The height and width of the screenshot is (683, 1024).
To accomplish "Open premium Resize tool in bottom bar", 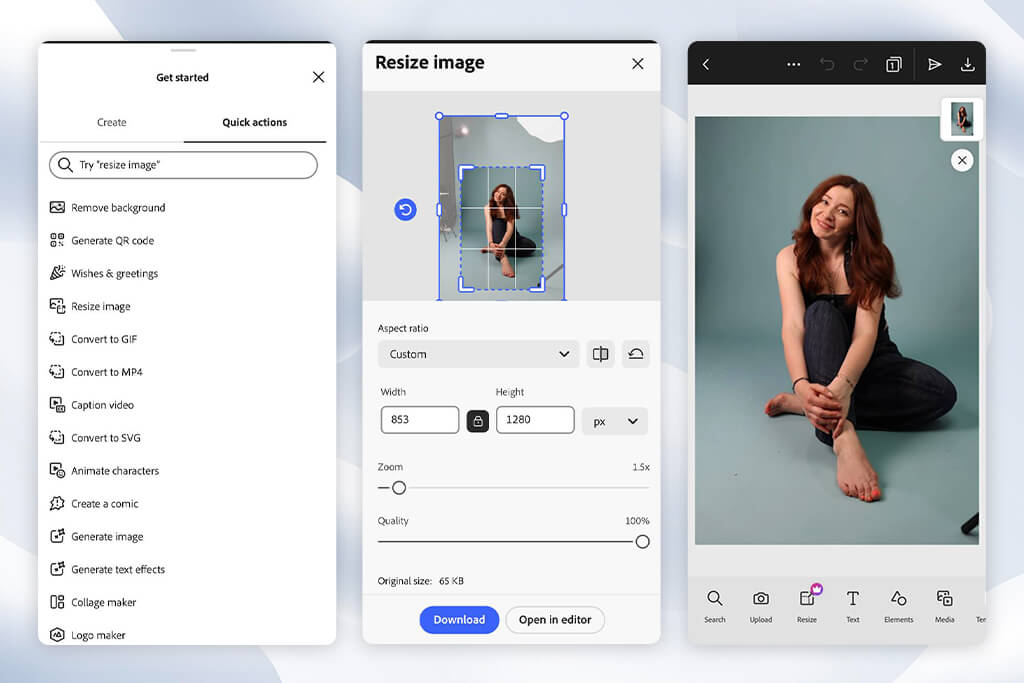I will (x=807, y=606).
